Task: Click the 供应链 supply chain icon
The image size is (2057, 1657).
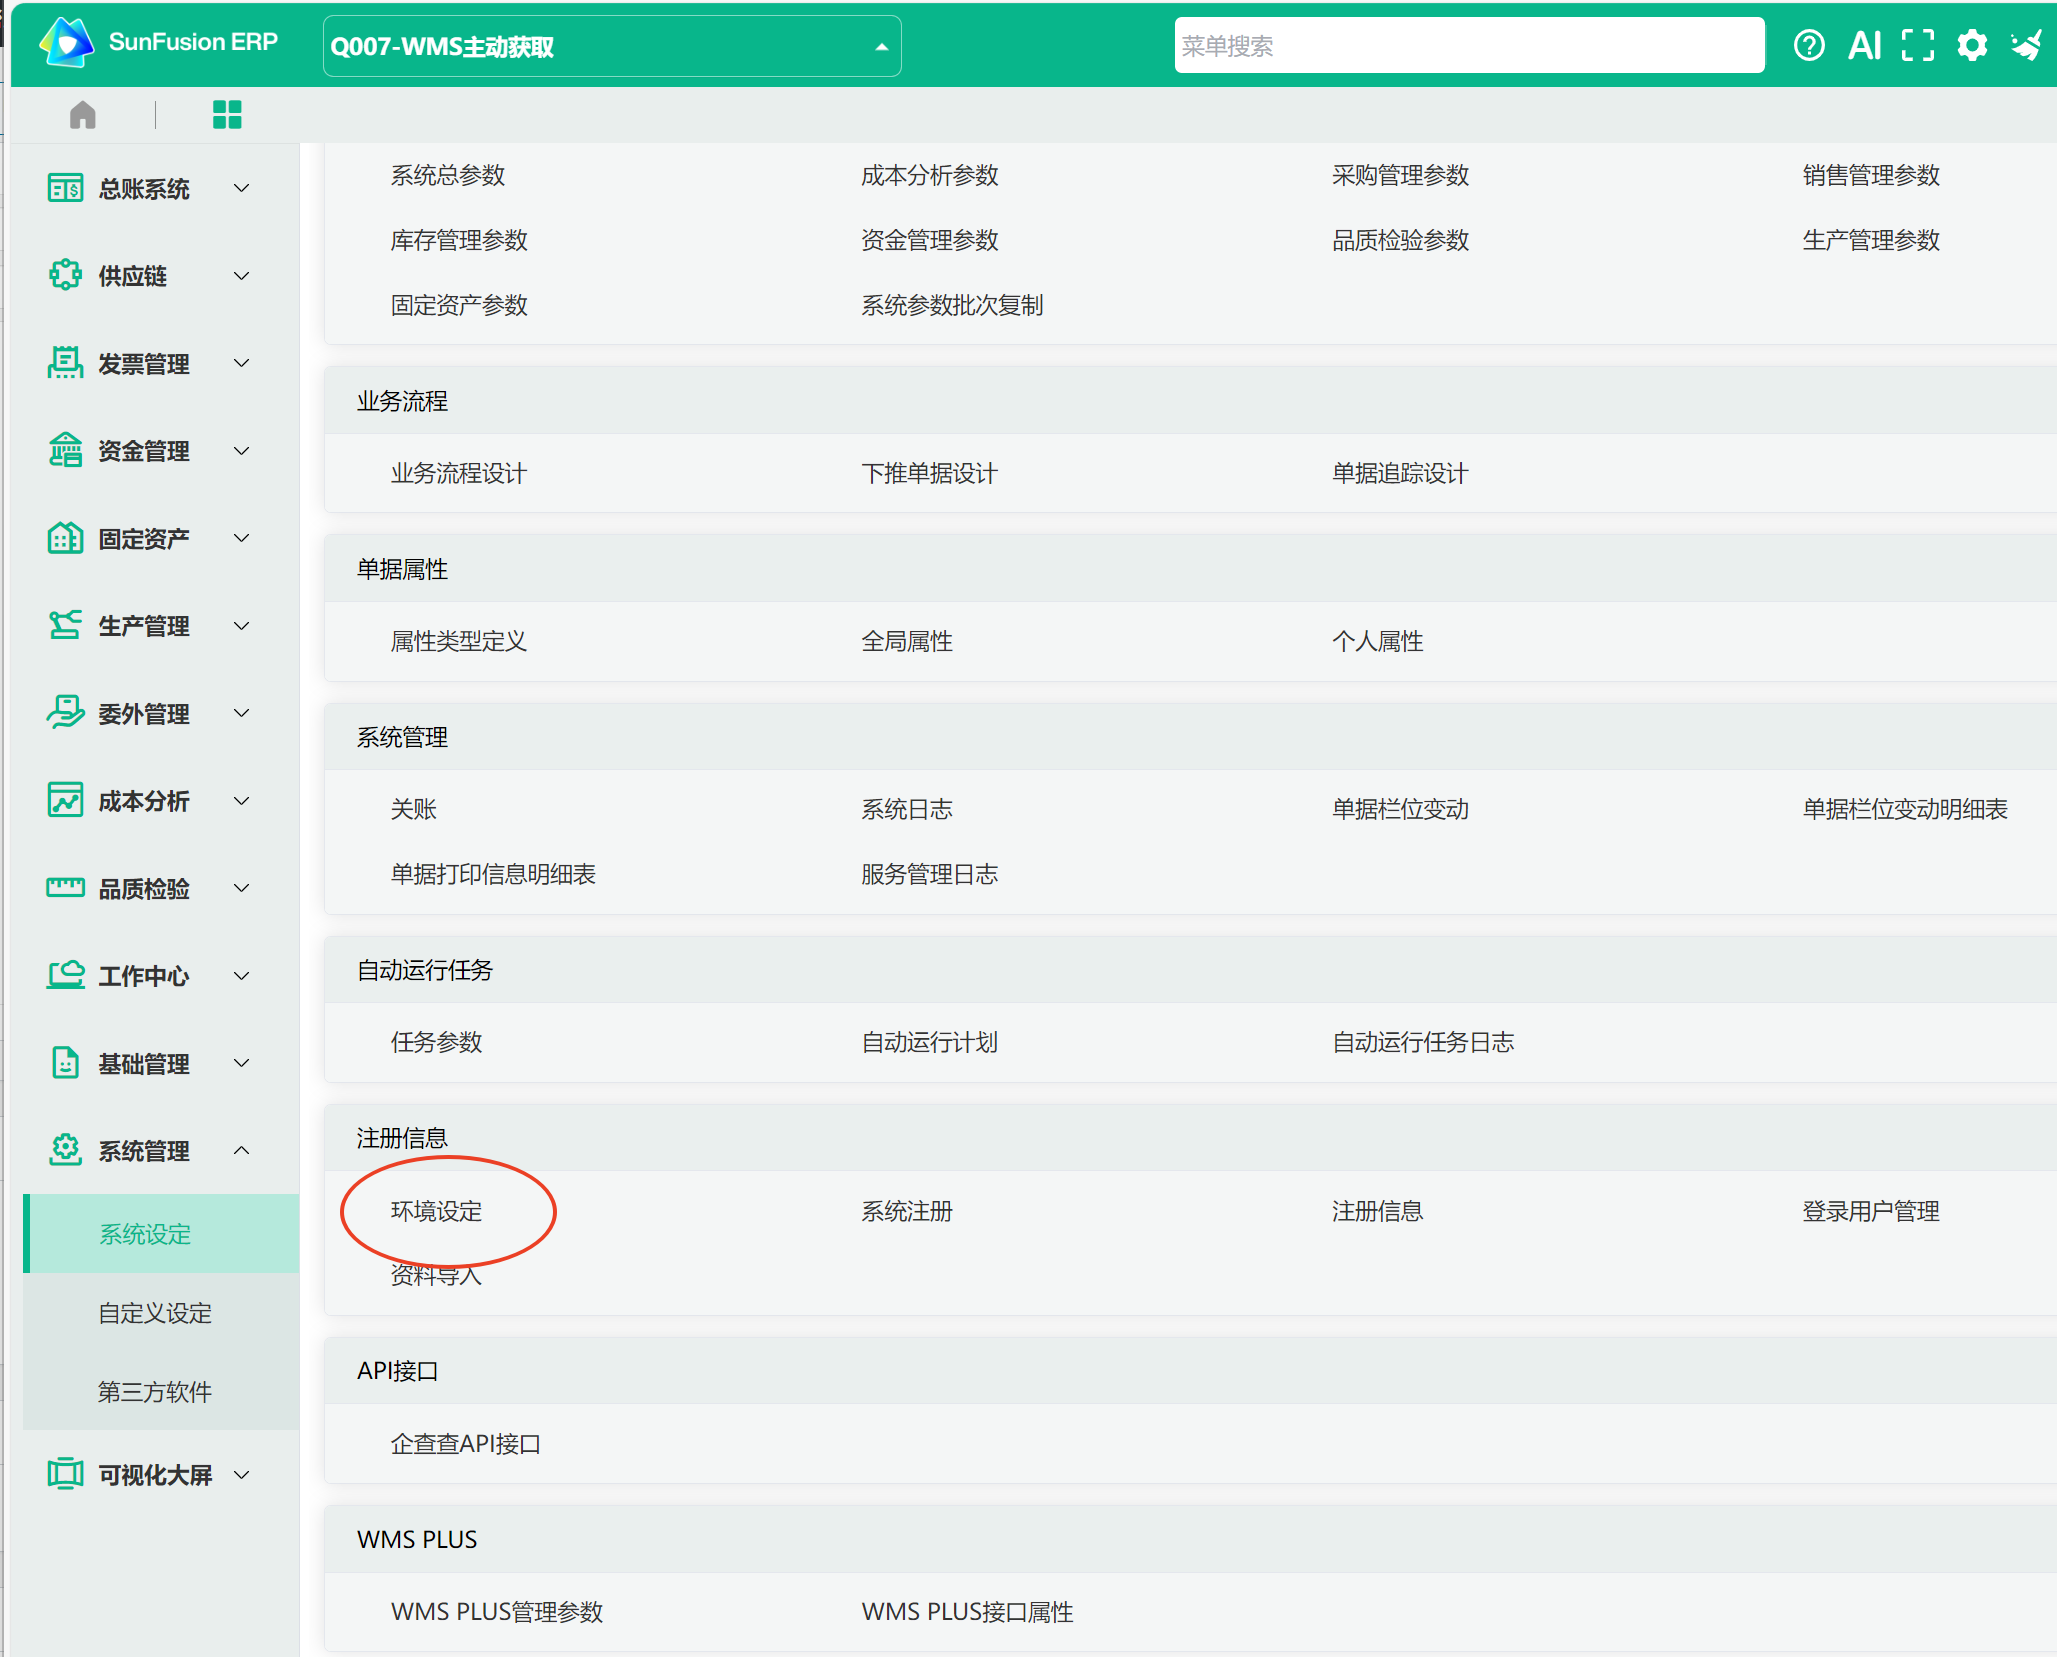Action: 65,275
